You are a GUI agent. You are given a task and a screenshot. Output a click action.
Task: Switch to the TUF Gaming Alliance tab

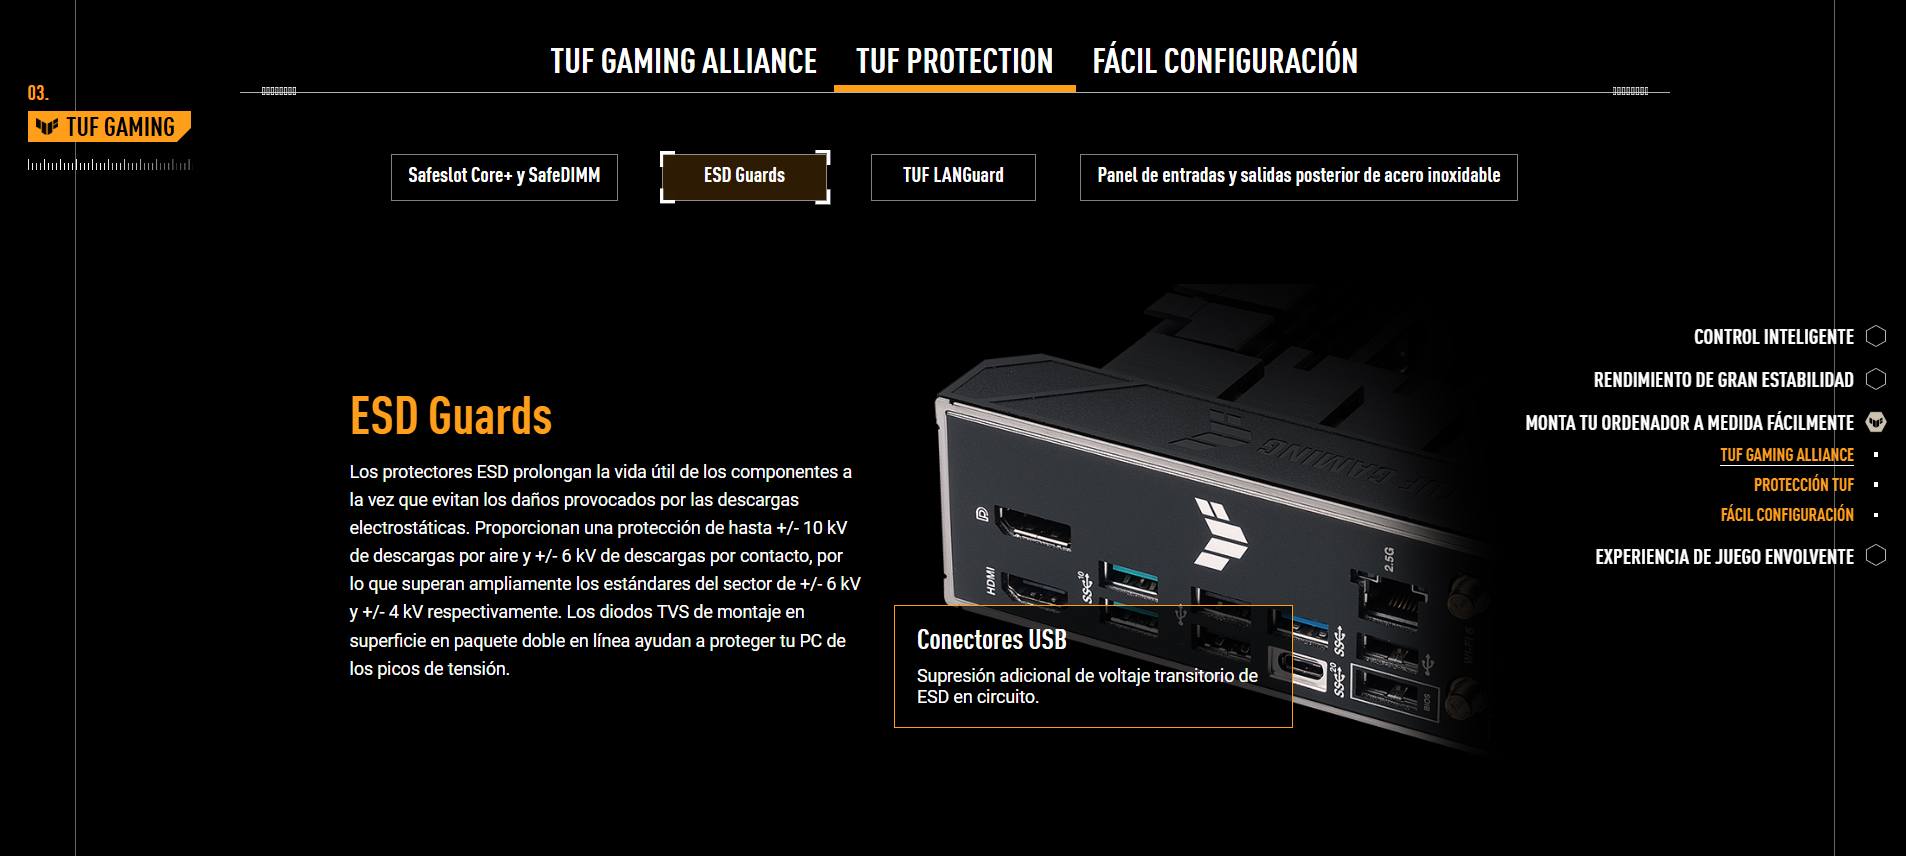click(684, 61)
